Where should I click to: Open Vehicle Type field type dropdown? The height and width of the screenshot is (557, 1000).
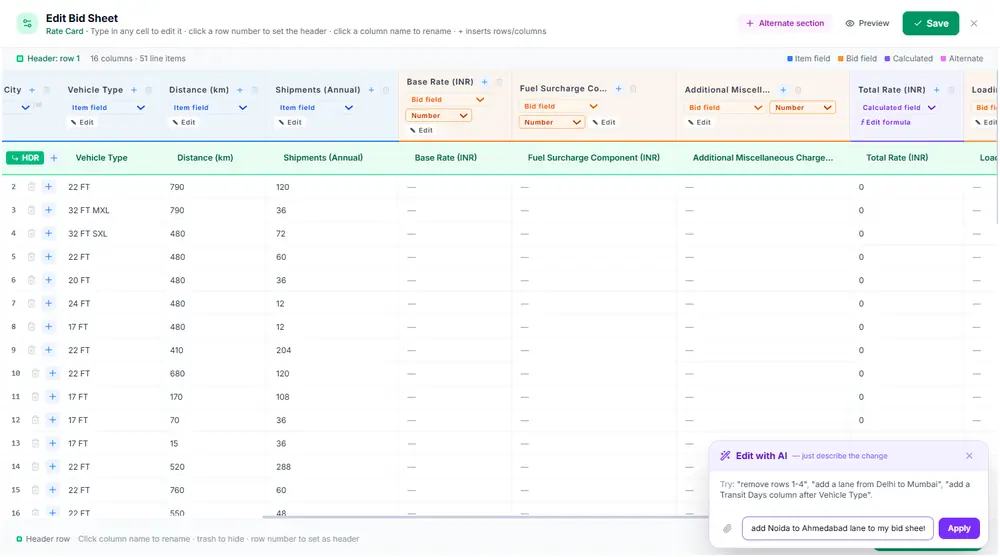tap(107, 108)
